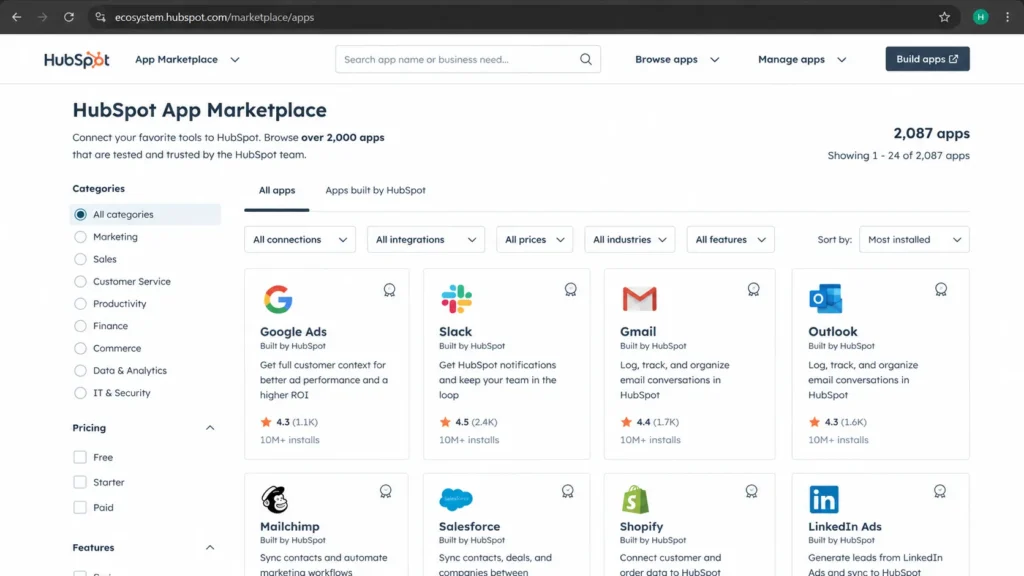This screenshot has width=1024, height=576.
Task: Select the Data & Analytics category
Action: pyautogui.click(x=80, y=370)
